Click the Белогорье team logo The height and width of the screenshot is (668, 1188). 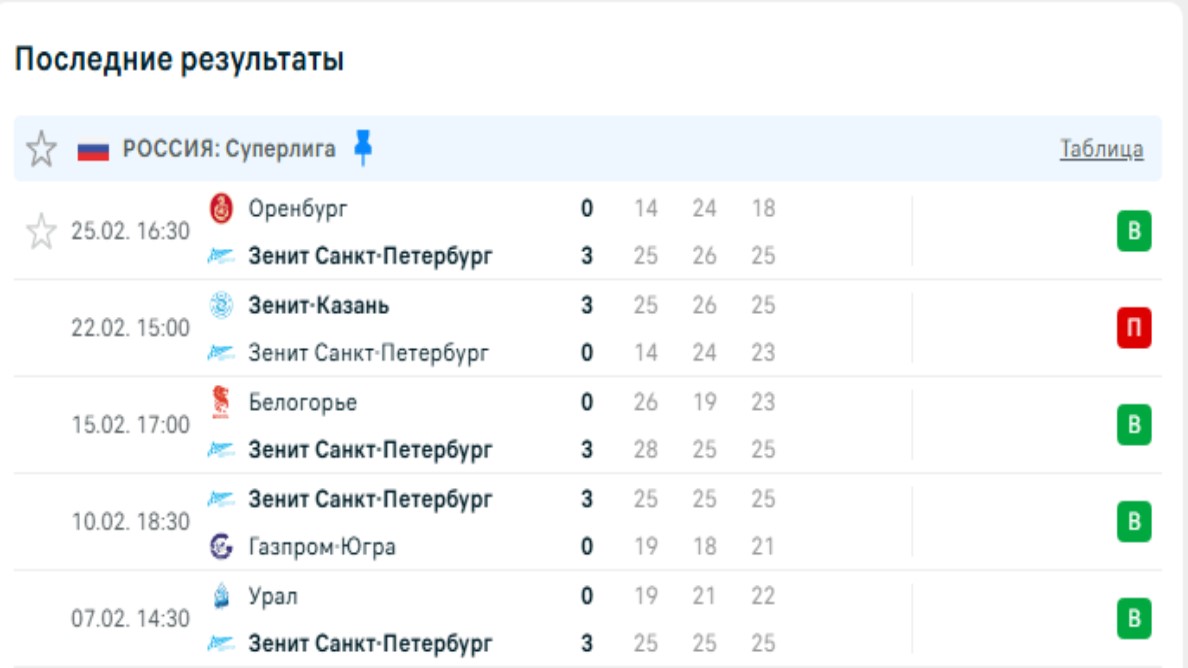[x=221, y=402]
